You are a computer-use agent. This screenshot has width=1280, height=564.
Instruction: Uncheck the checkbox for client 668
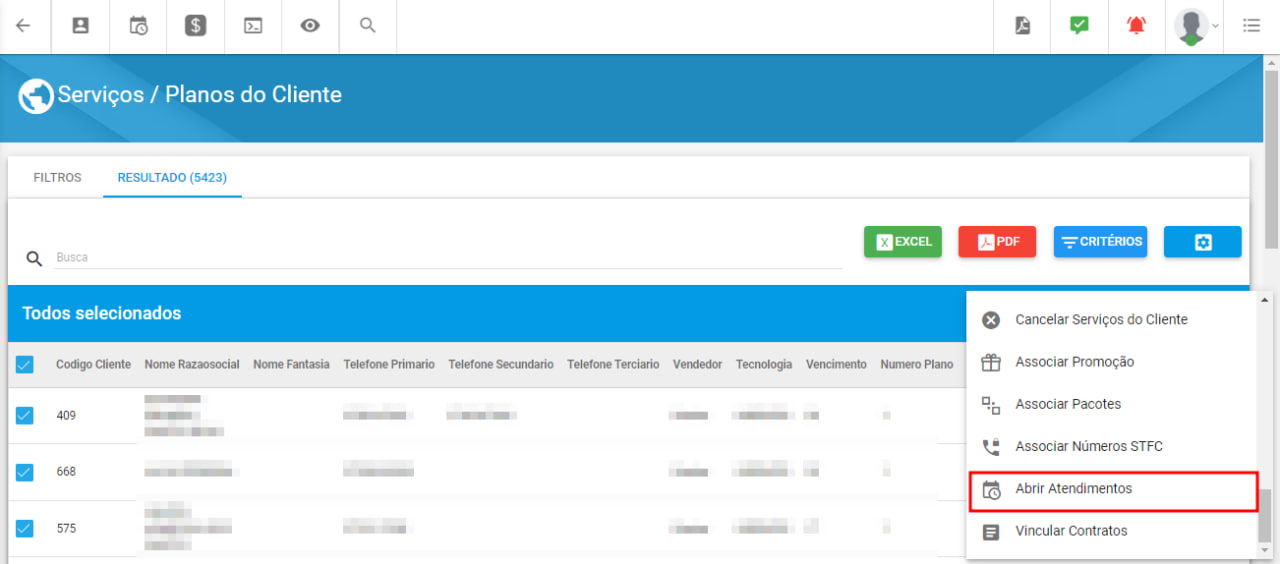pyautogui.click(x=24, y=472)
